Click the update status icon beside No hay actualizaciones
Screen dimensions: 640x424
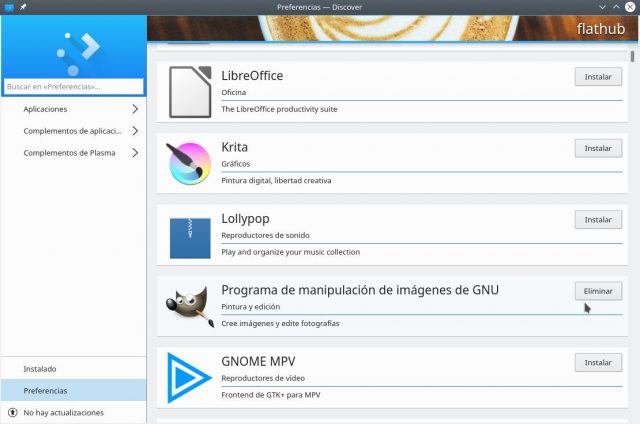(13, 413)
